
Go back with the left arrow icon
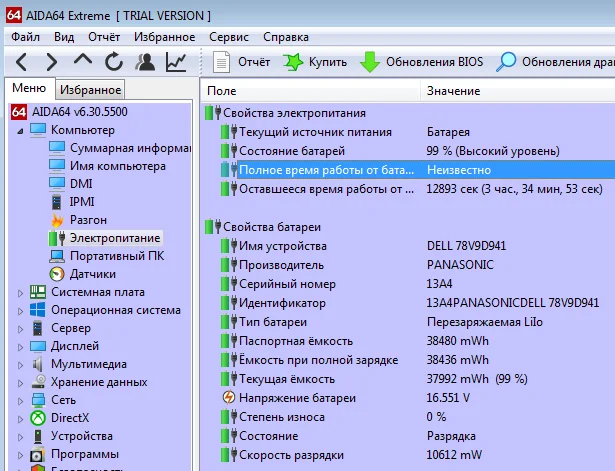22,62
